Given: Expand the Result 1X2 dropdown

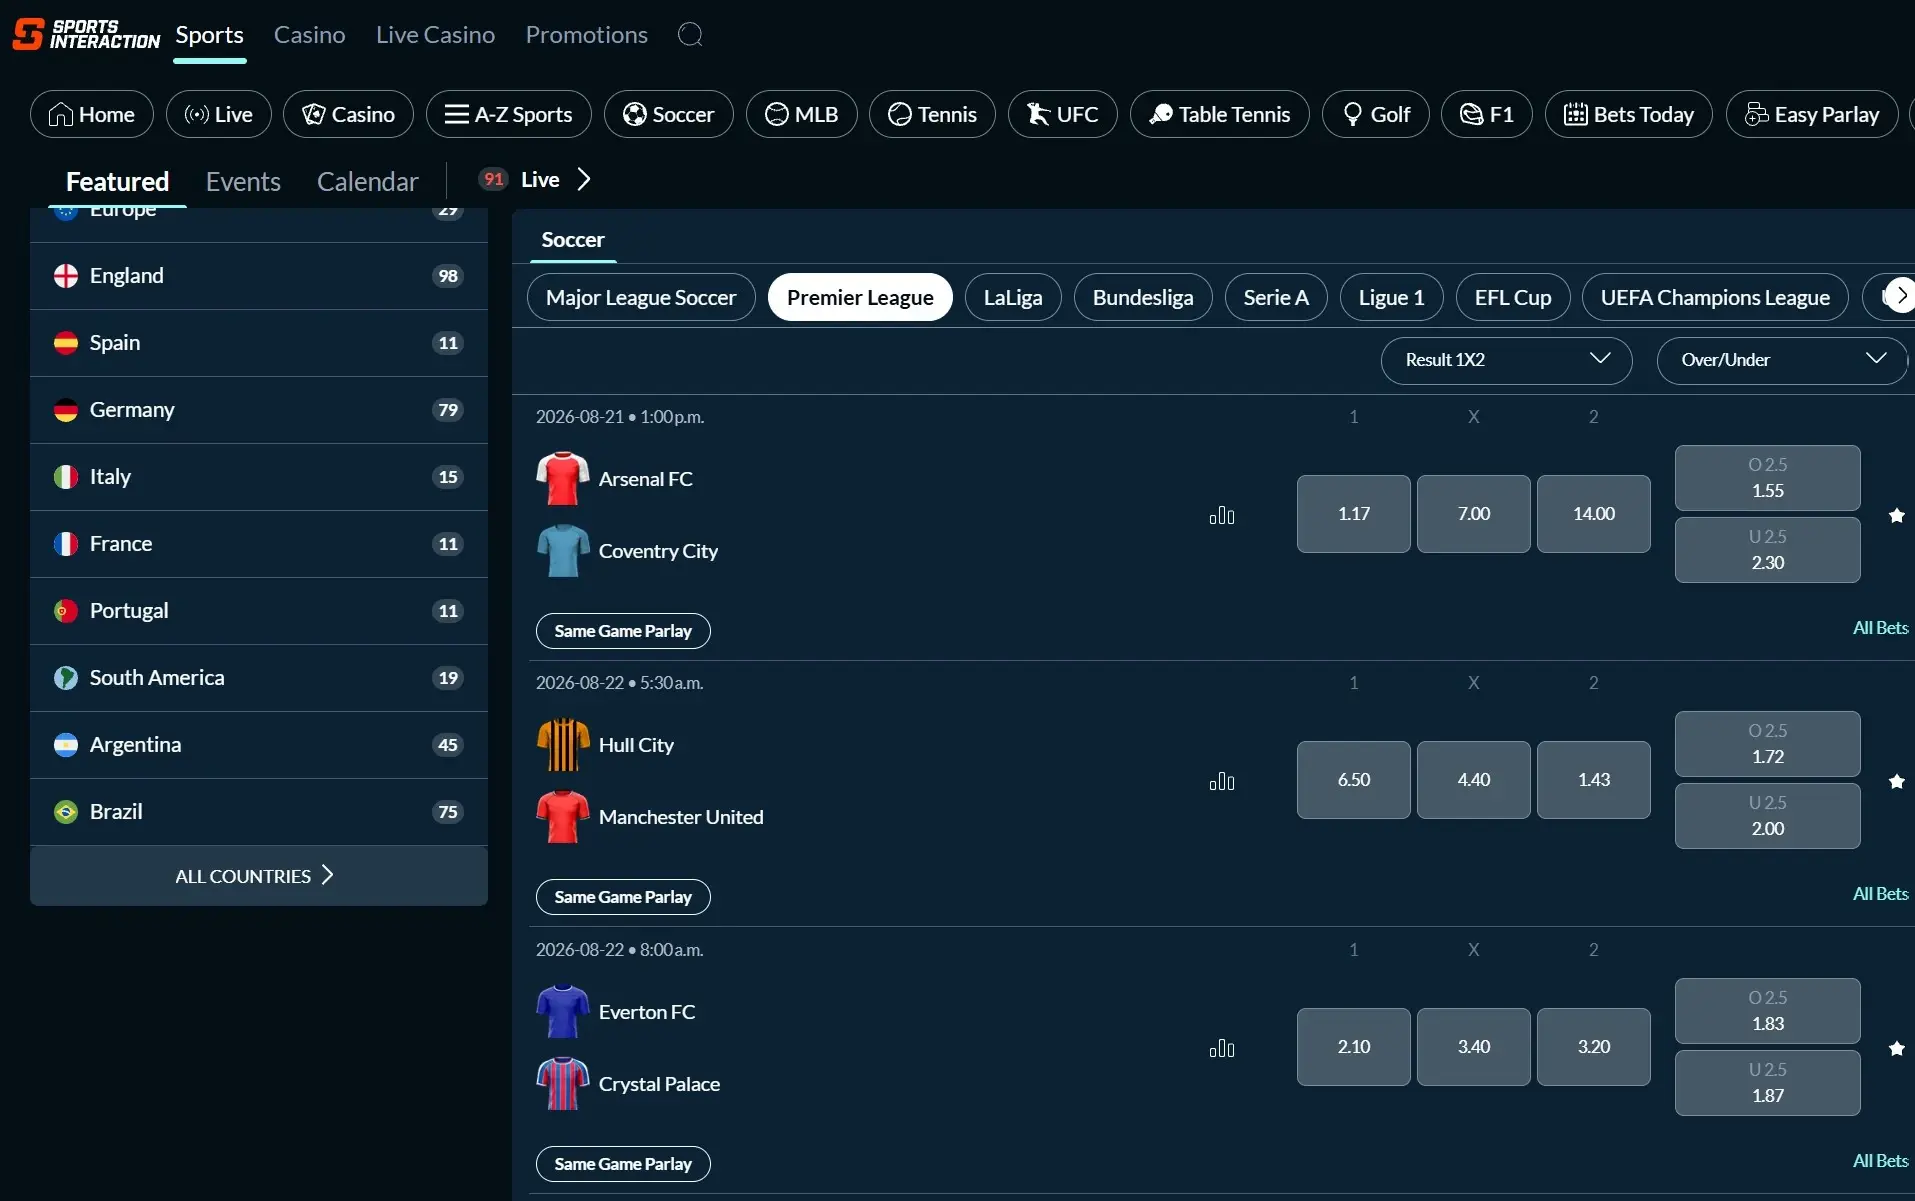Looking at the screenshot, I should (1507, 360).
